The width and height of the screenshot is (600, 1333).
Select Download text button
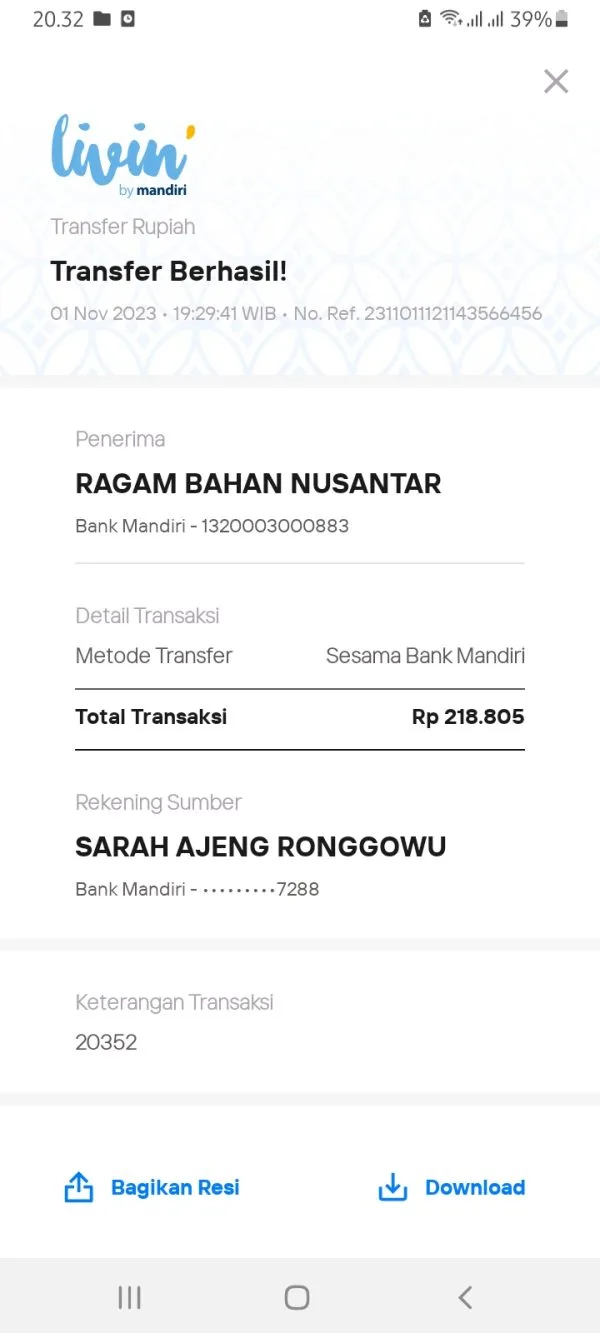point(475,1187)
